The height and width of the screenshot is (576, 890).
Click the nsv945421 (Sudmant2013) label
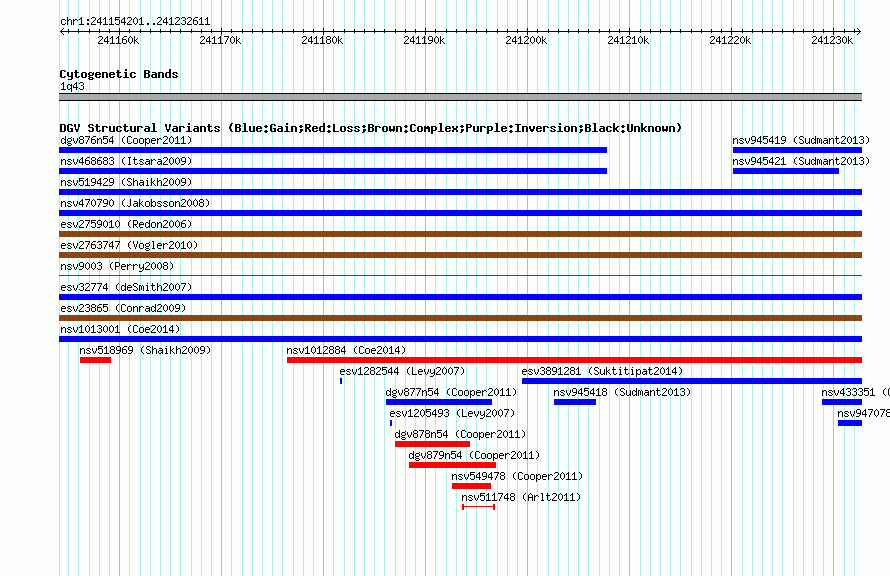pyautogui.click(x=801, y=161)
